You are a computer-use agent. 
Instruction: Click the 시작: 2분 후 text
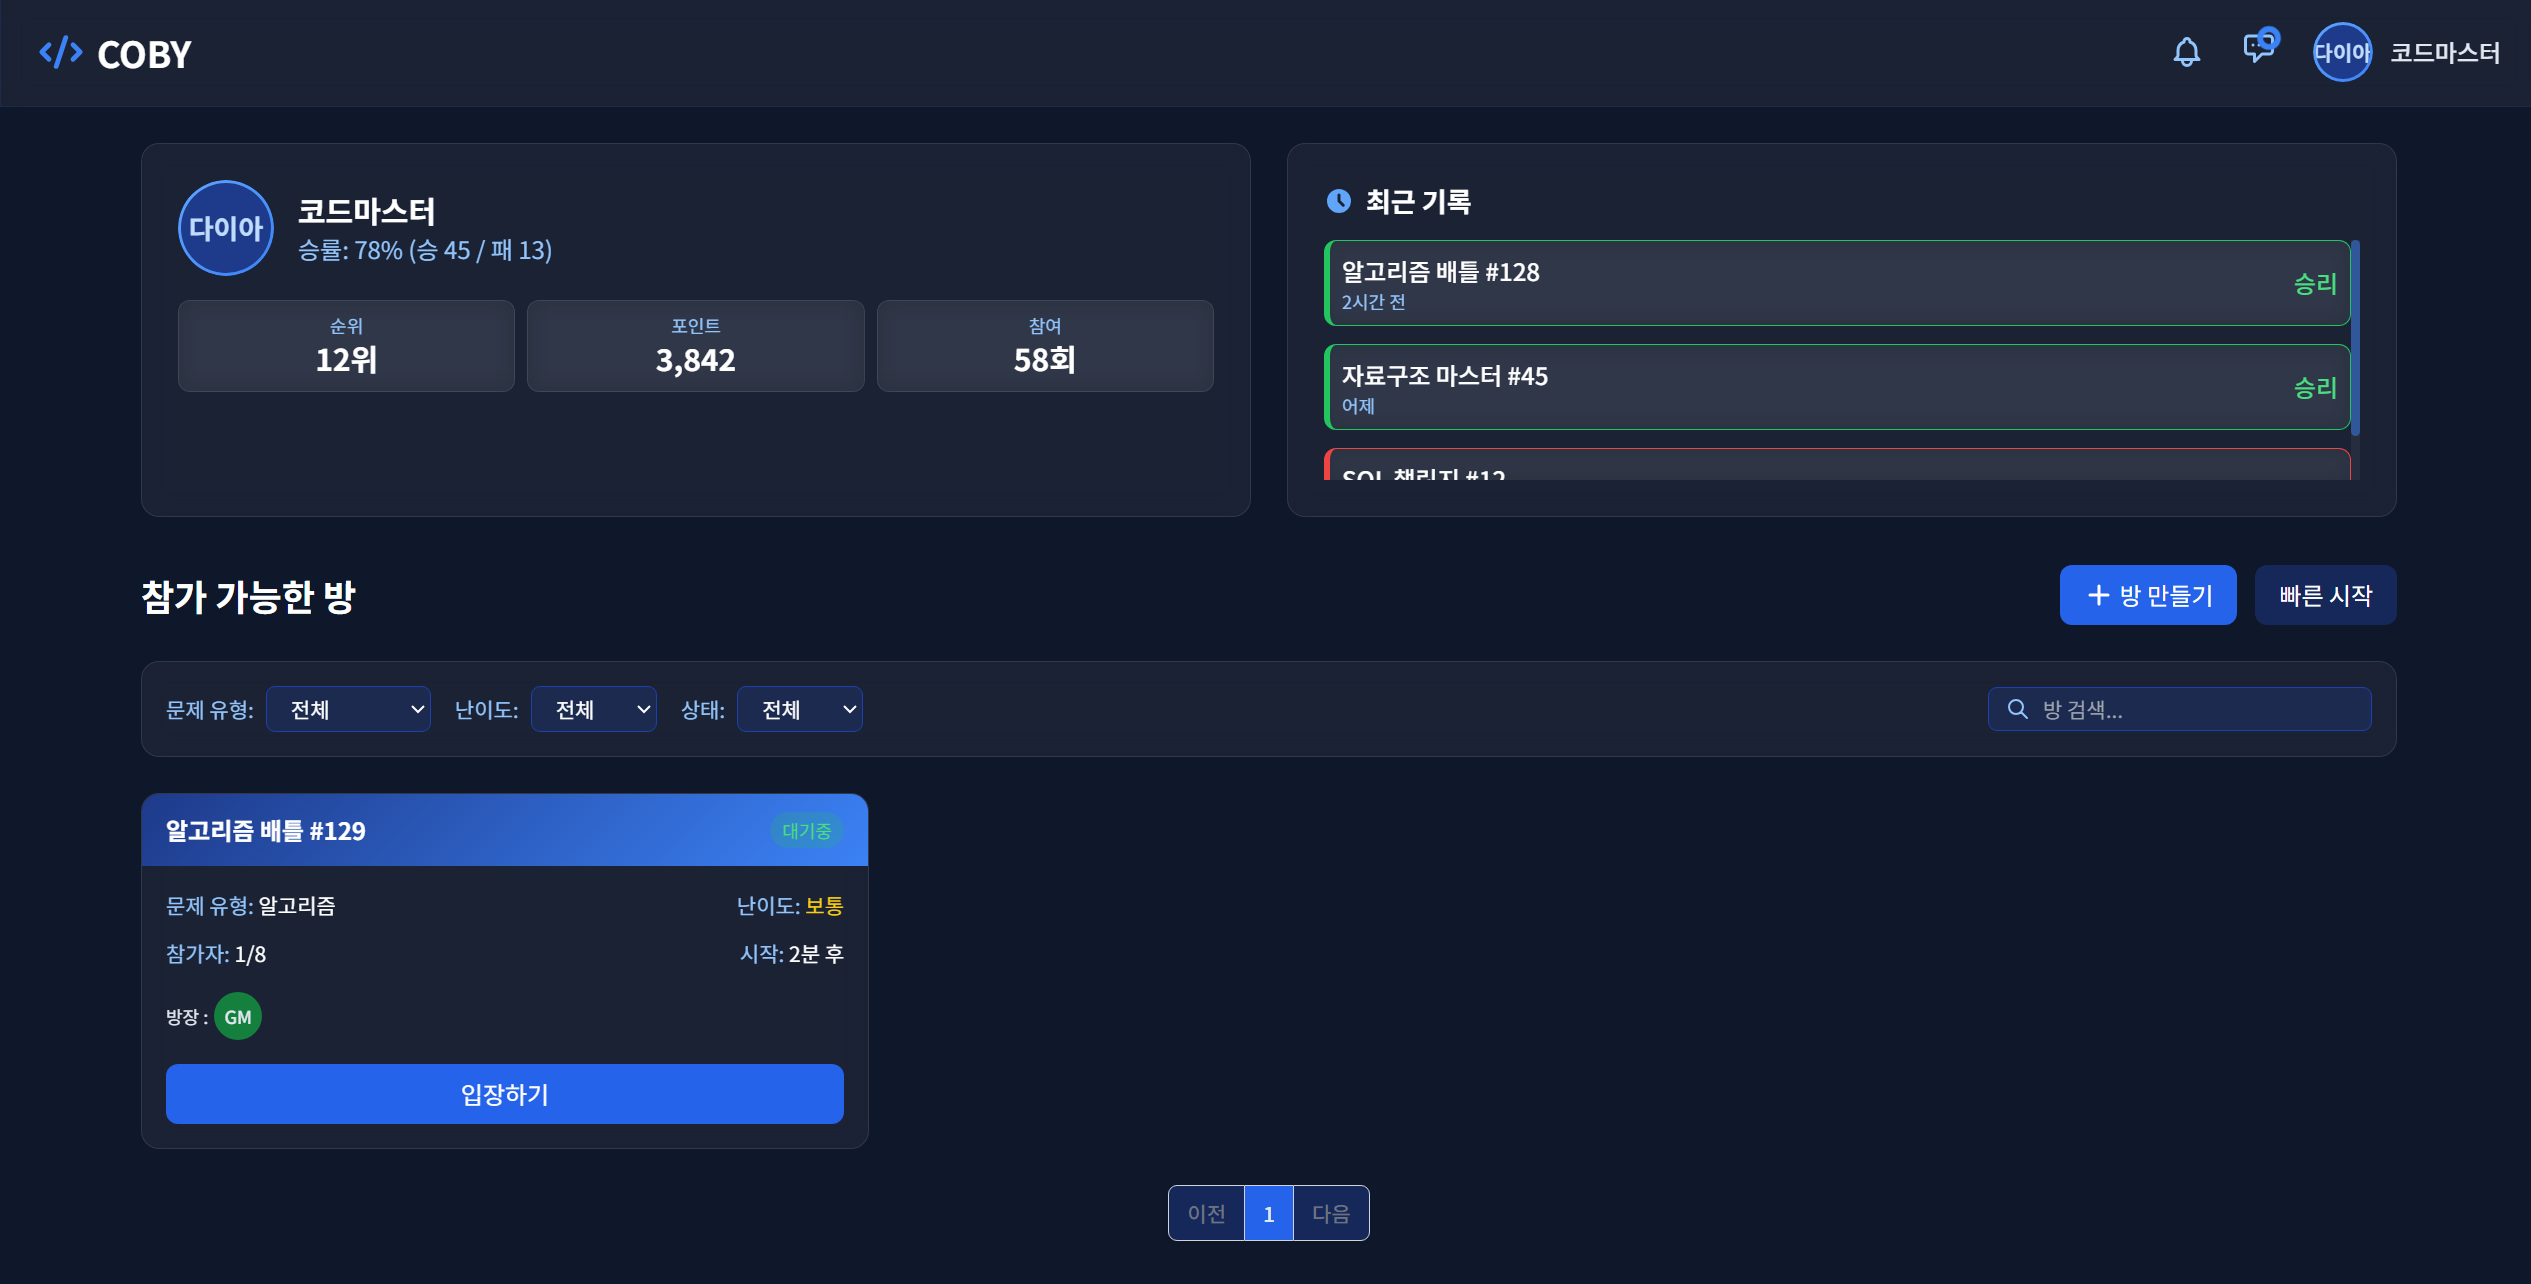792,954
